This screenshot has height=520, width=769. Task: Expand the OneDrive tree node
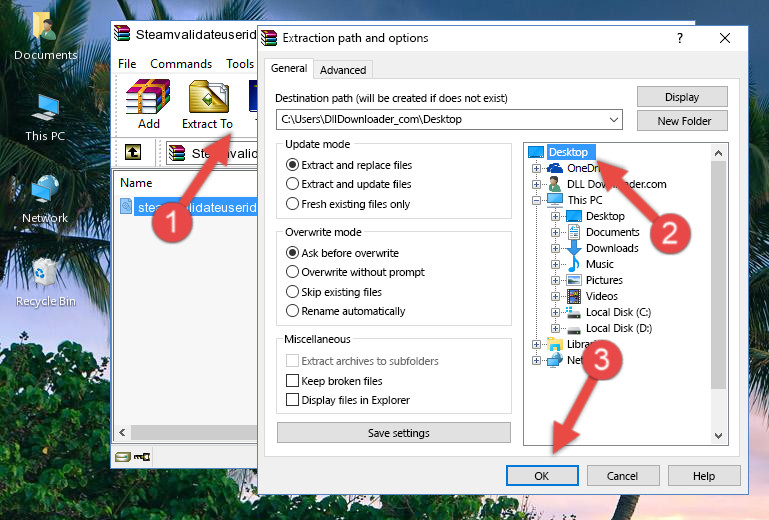click(x=536, y=168)
